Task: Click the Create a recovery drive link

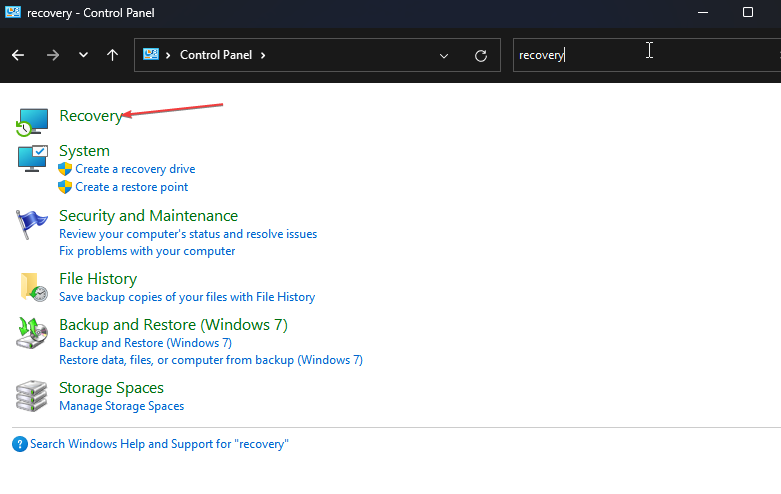Action: click(135, 169)
